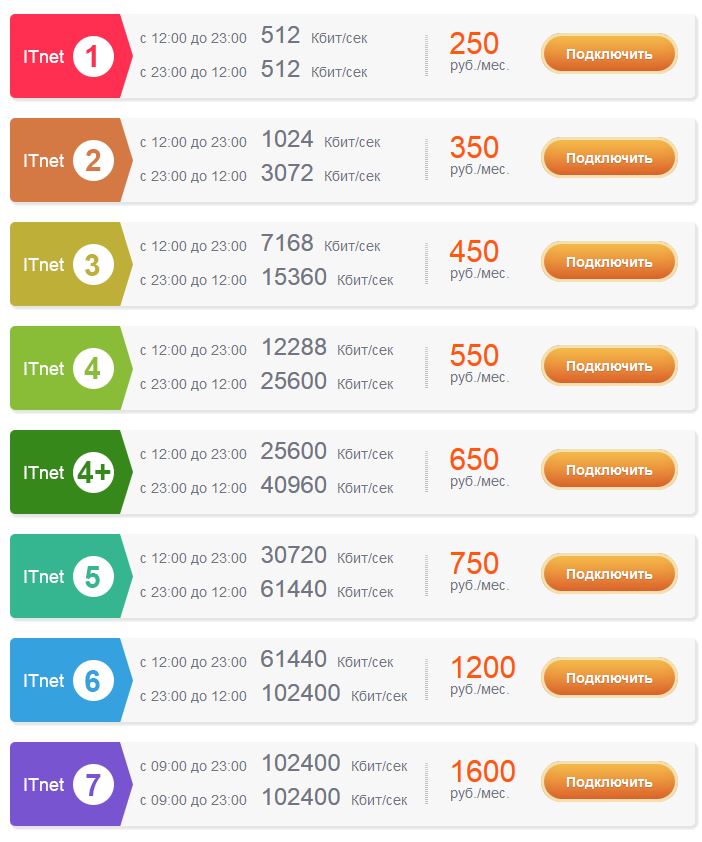Click the ITnet 5 number badge
Image resolution: width=702 pixels, height=842 pixels.
pyautogui.click(x=93, y=577)
